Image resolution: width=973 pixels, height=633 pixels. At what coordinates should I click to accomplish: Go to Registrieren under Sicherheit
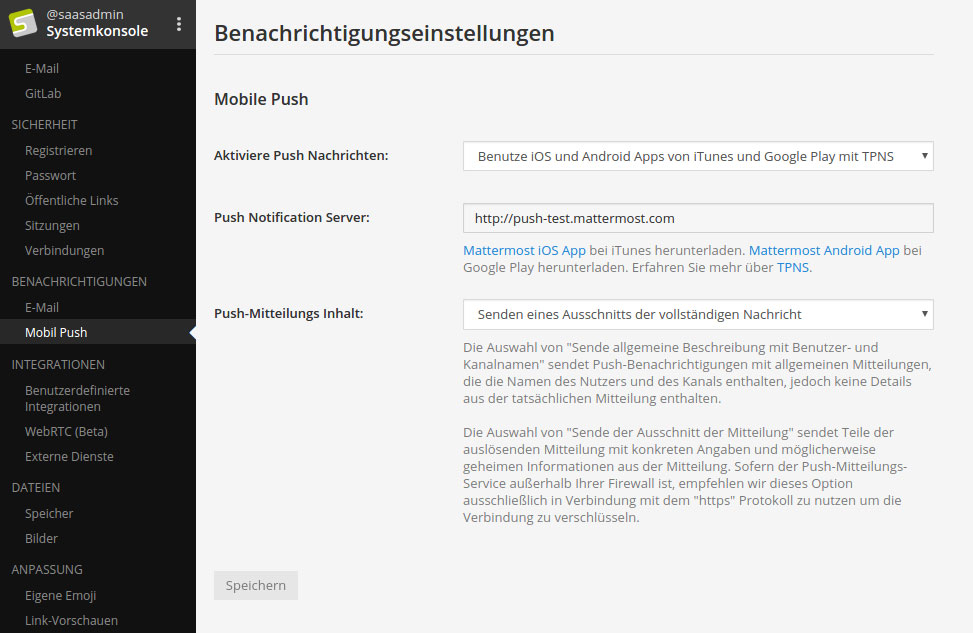pos(58,151)
